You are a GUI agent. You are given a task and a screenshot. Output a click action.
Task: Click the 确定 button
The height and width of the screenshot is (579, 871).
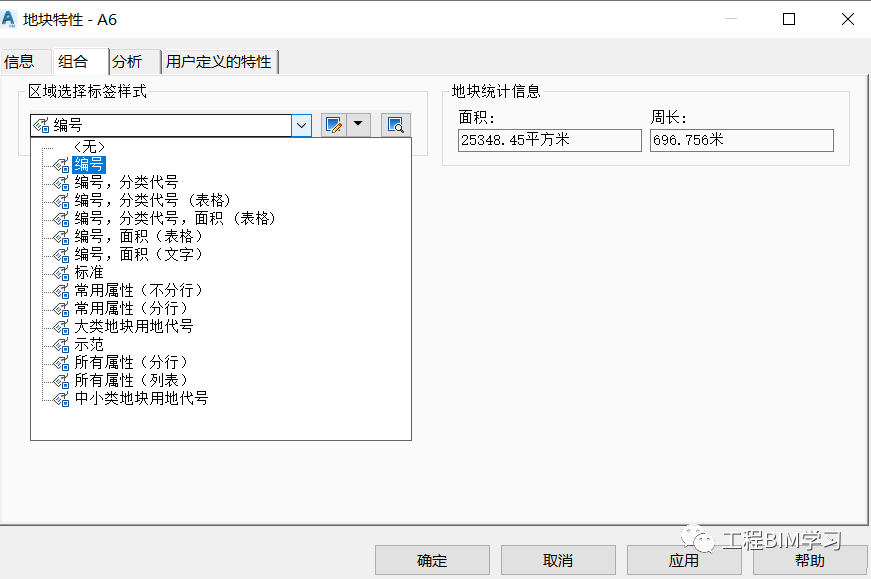432,560
